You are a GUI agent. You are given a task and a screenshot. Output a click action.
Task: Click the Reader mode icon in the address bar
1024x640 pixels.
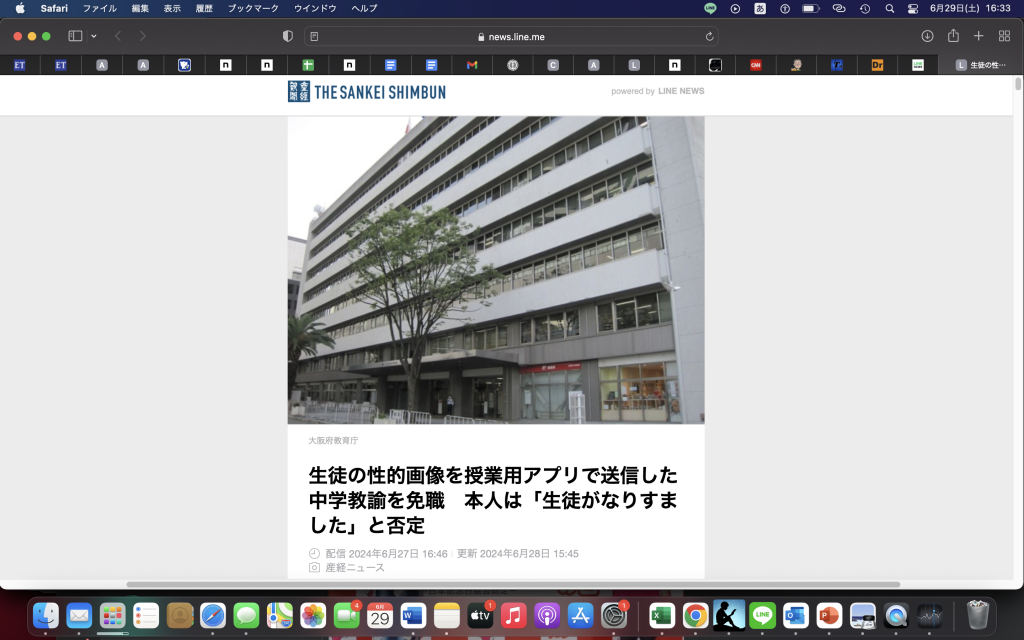pos(313,34)
